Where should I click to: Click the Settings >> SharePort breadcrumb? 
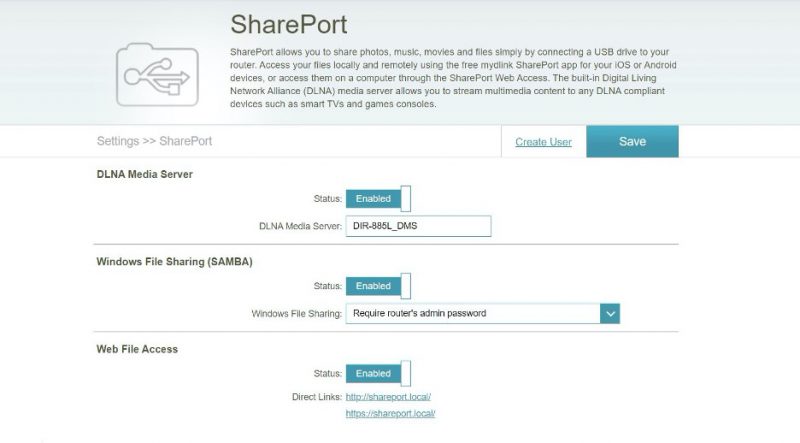click(x=154, y=141)
